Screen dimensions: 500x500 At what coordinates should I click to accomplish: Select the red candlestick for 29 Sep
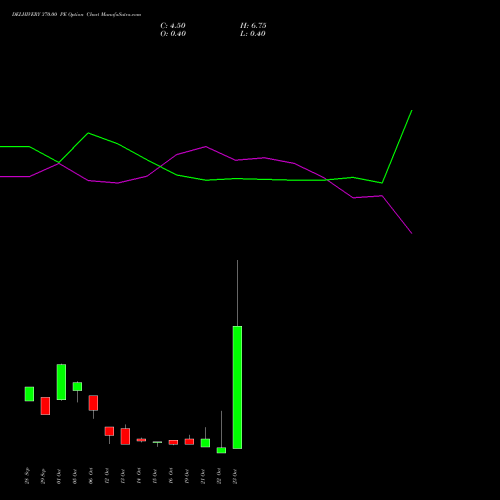(x=45, y=406)
